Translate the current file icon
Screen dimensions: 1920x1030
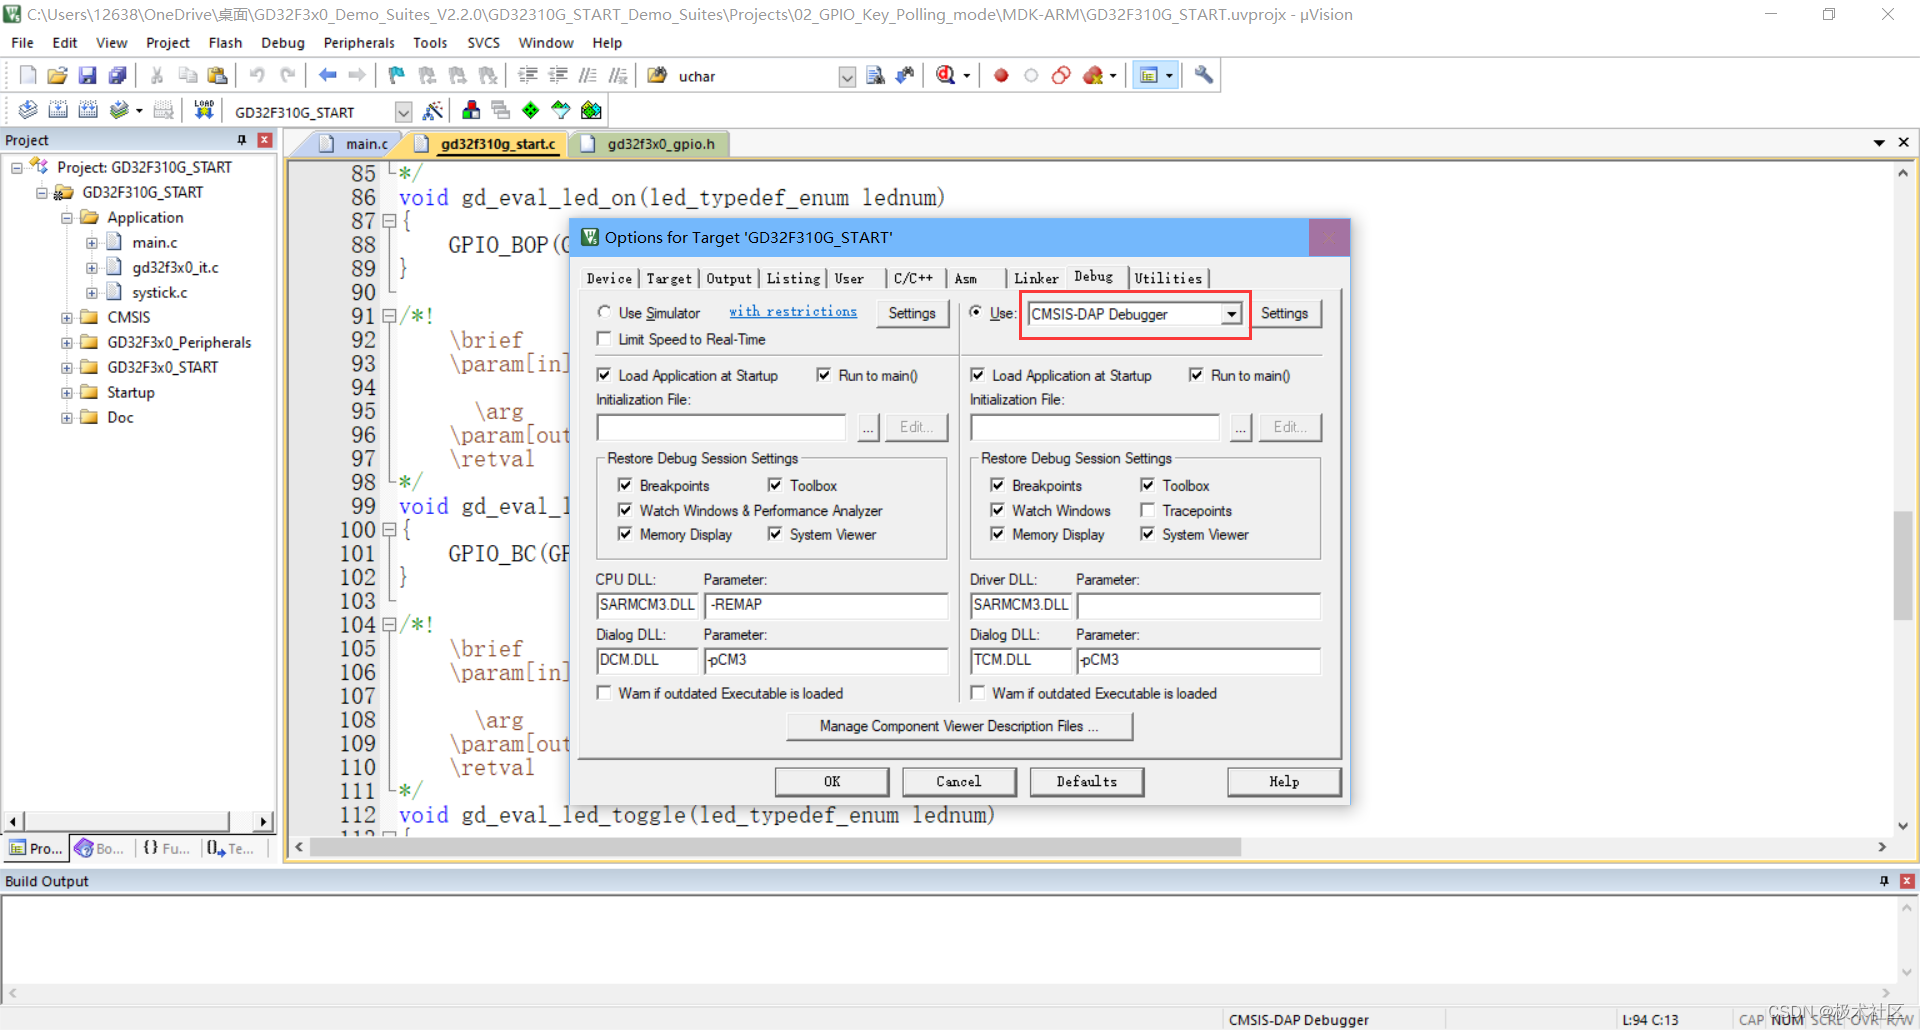pos(28,110)
